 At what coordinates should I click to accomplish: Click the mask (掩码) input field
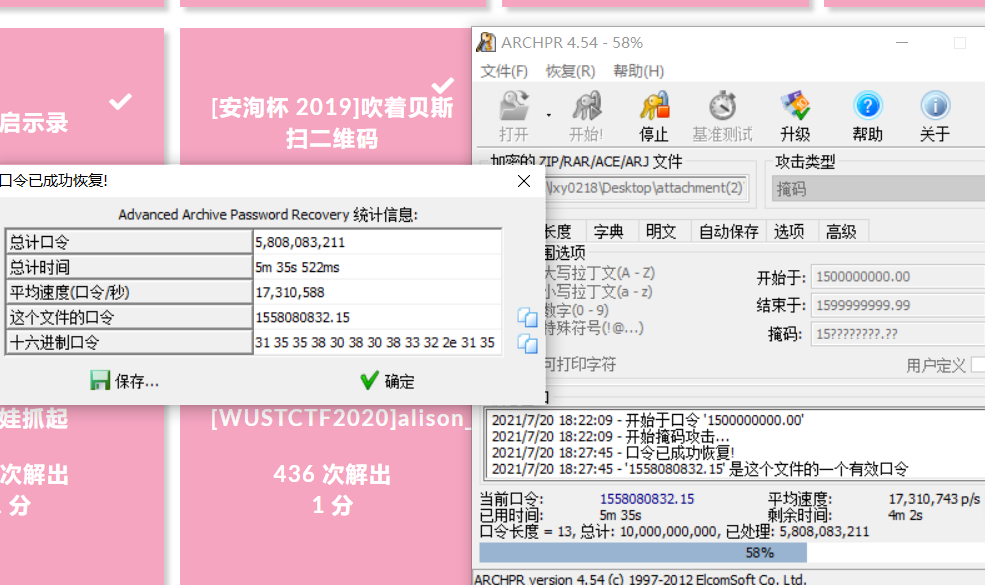[x=896, y=333]
